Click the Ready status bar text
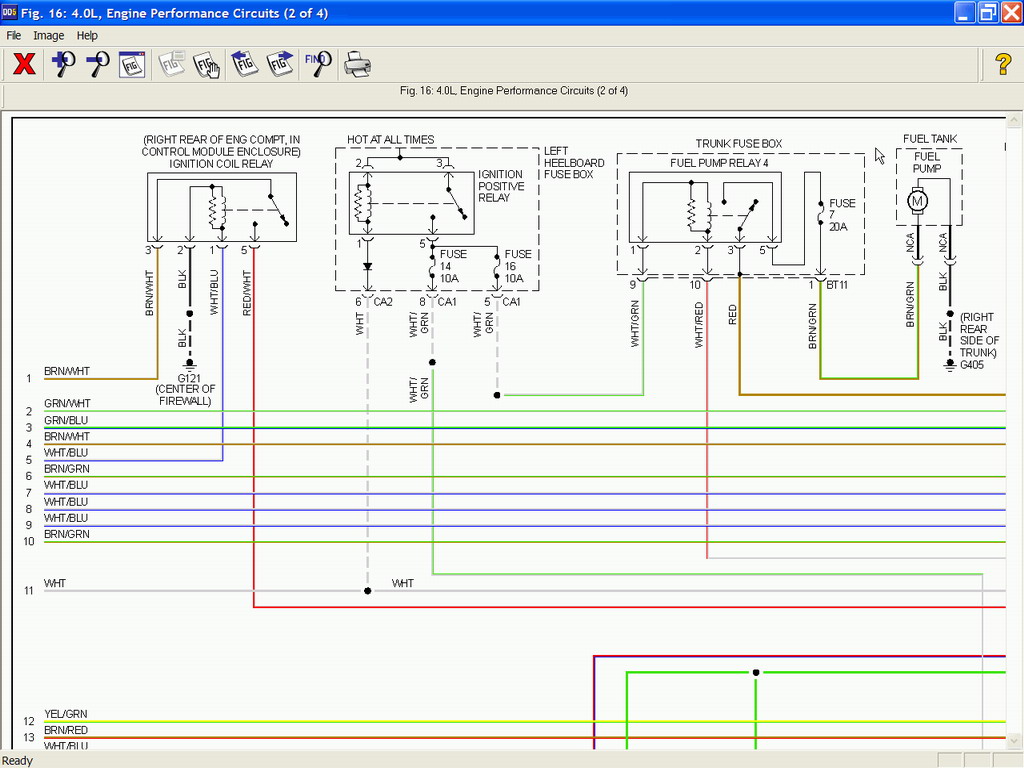Viewport: 1024px width, 768px height. 18,761
